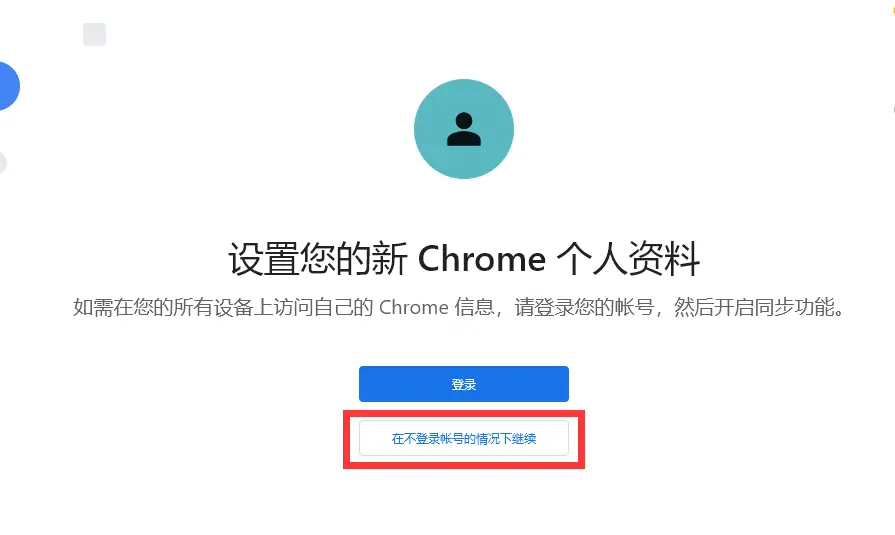This screenshot has height=535, width=895.
Task: Click the word Chrome in the subtitle
Action: [x=414, y=308]
